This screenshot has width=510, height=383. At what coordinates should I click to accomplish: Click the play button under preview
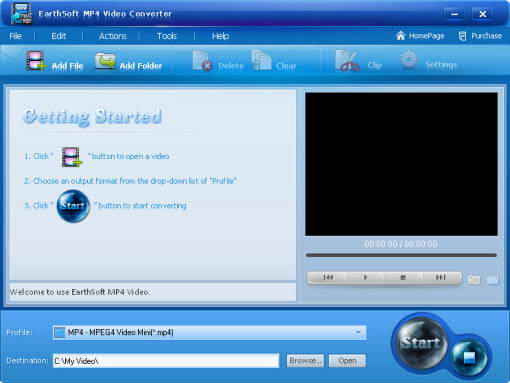365,277
